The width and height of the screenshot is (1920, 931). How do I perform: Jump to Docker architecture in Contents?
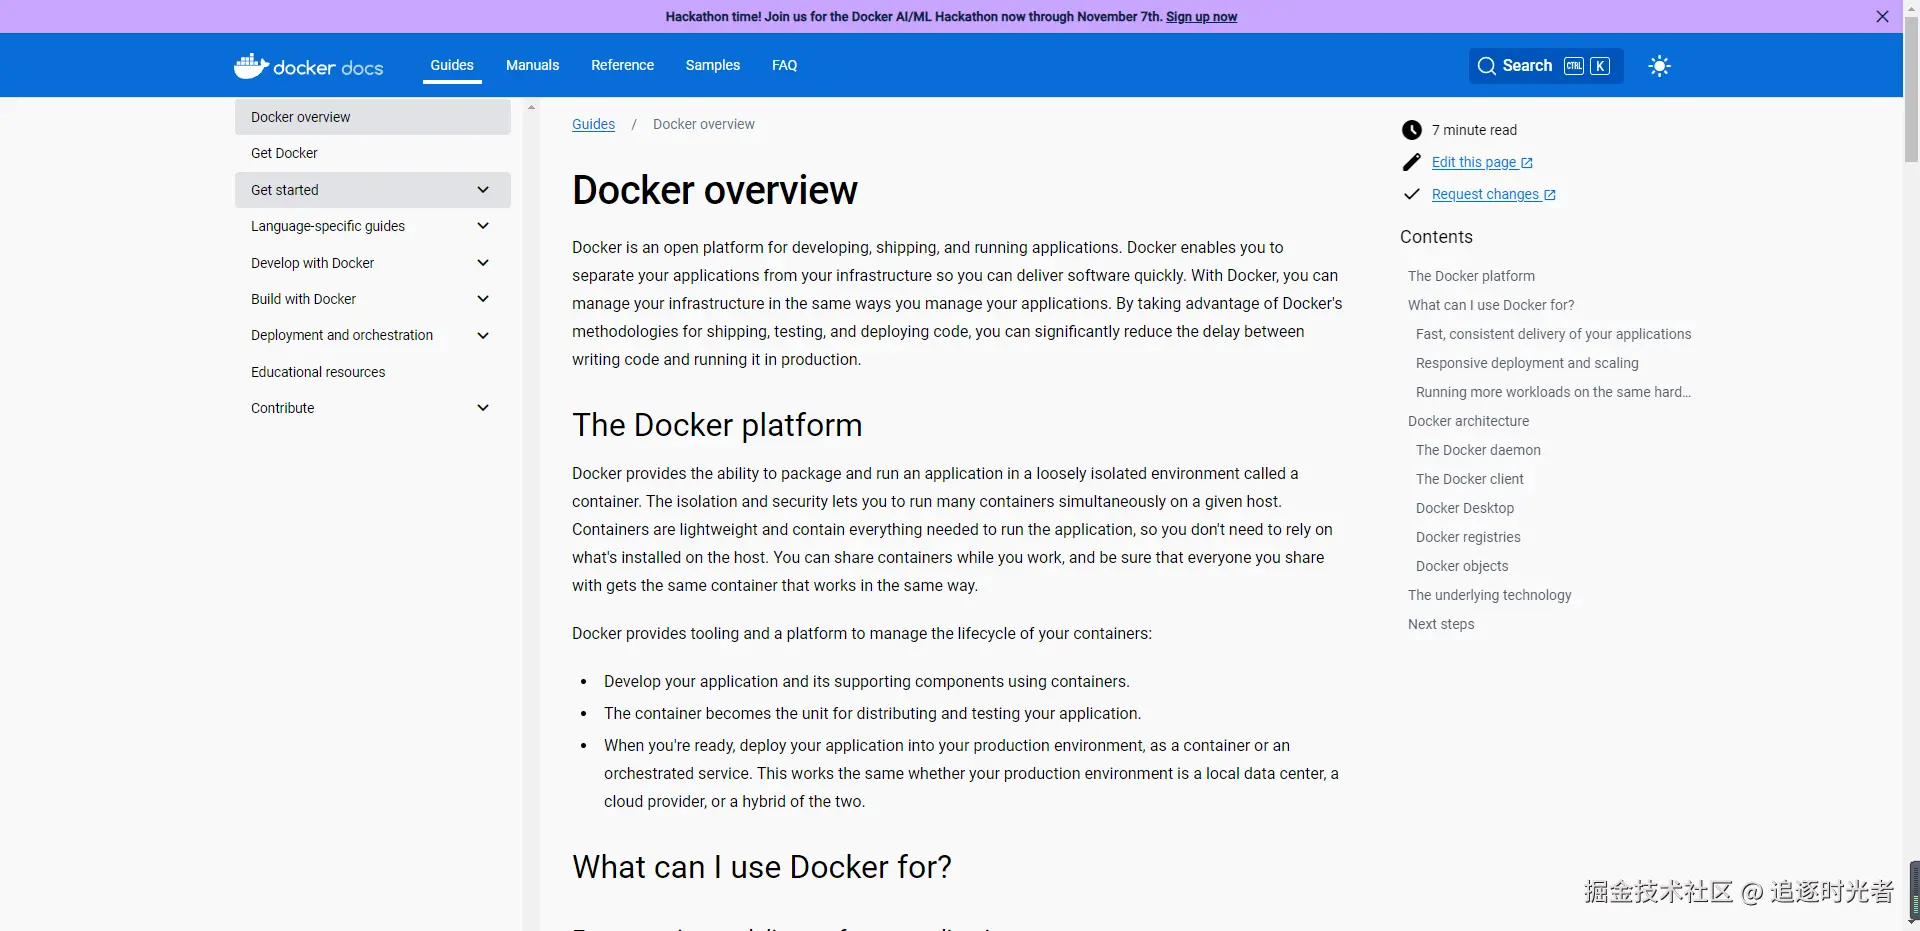pos(1468,421)
